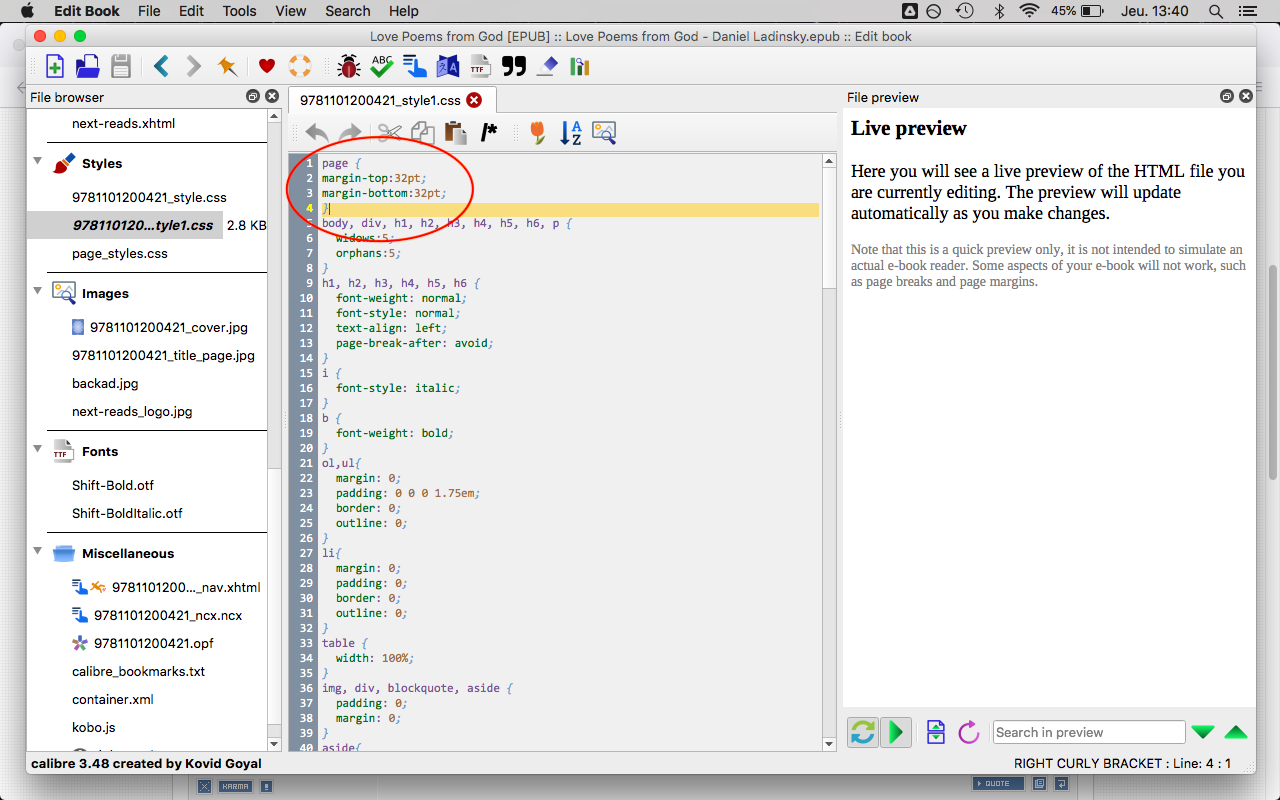Click the Wi-Fi status icon
1280x800 pixels.
coord(1029,11)
